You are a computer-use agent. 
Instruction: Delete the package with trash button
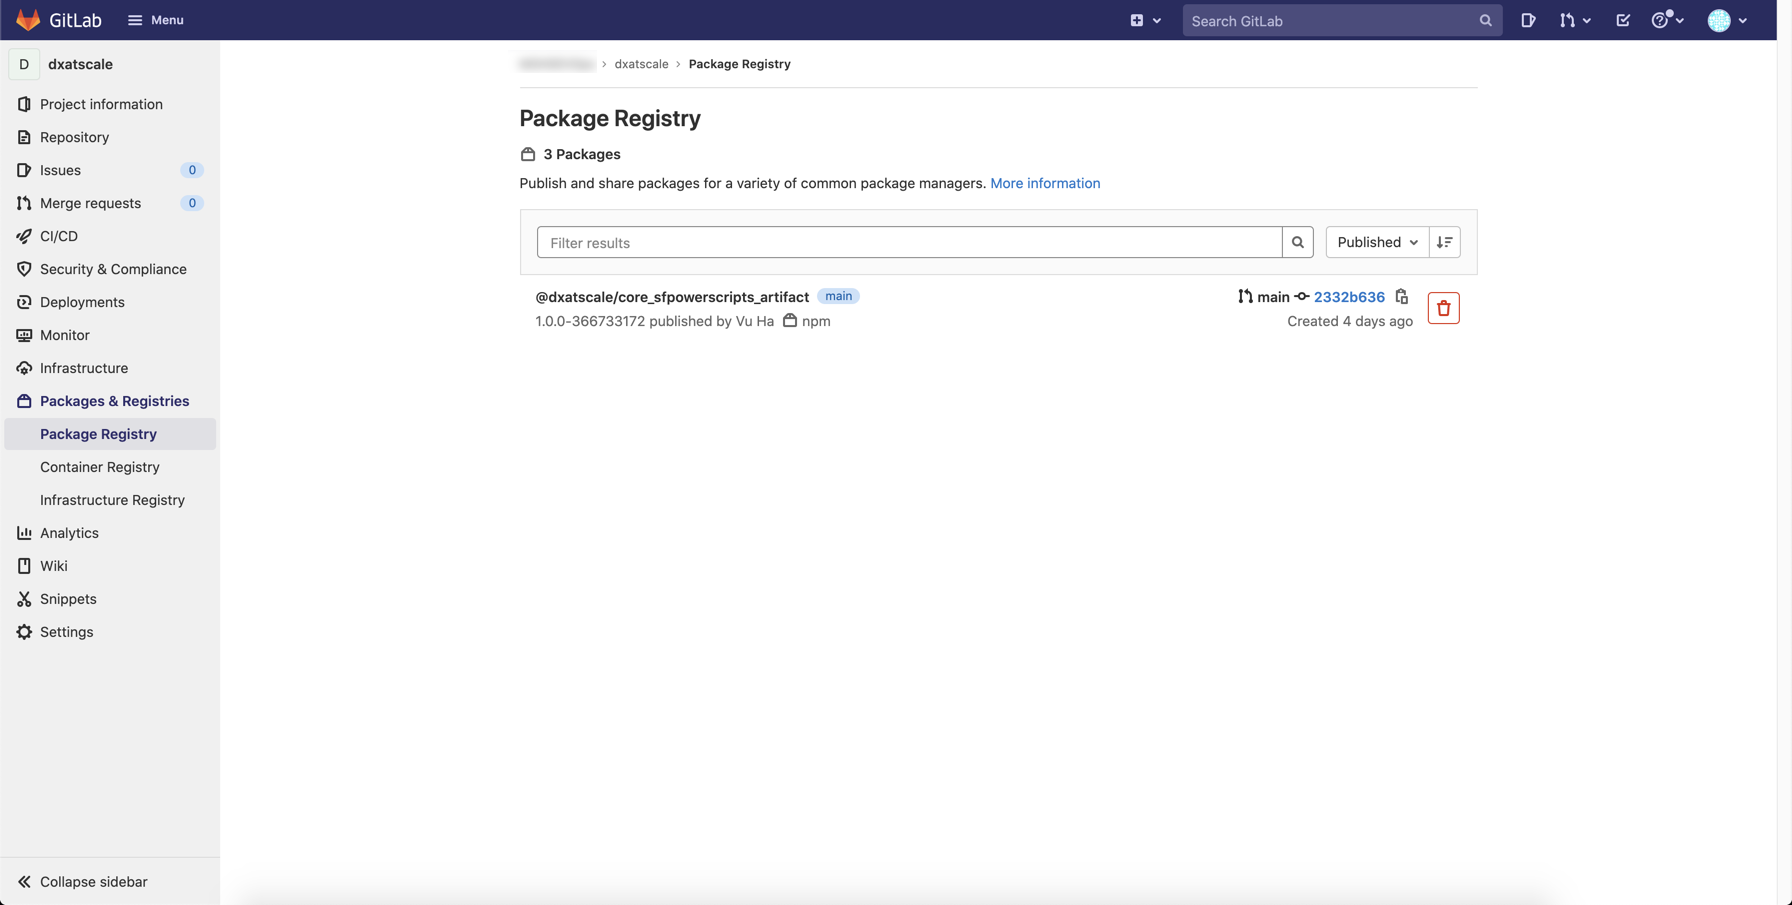1443,308
